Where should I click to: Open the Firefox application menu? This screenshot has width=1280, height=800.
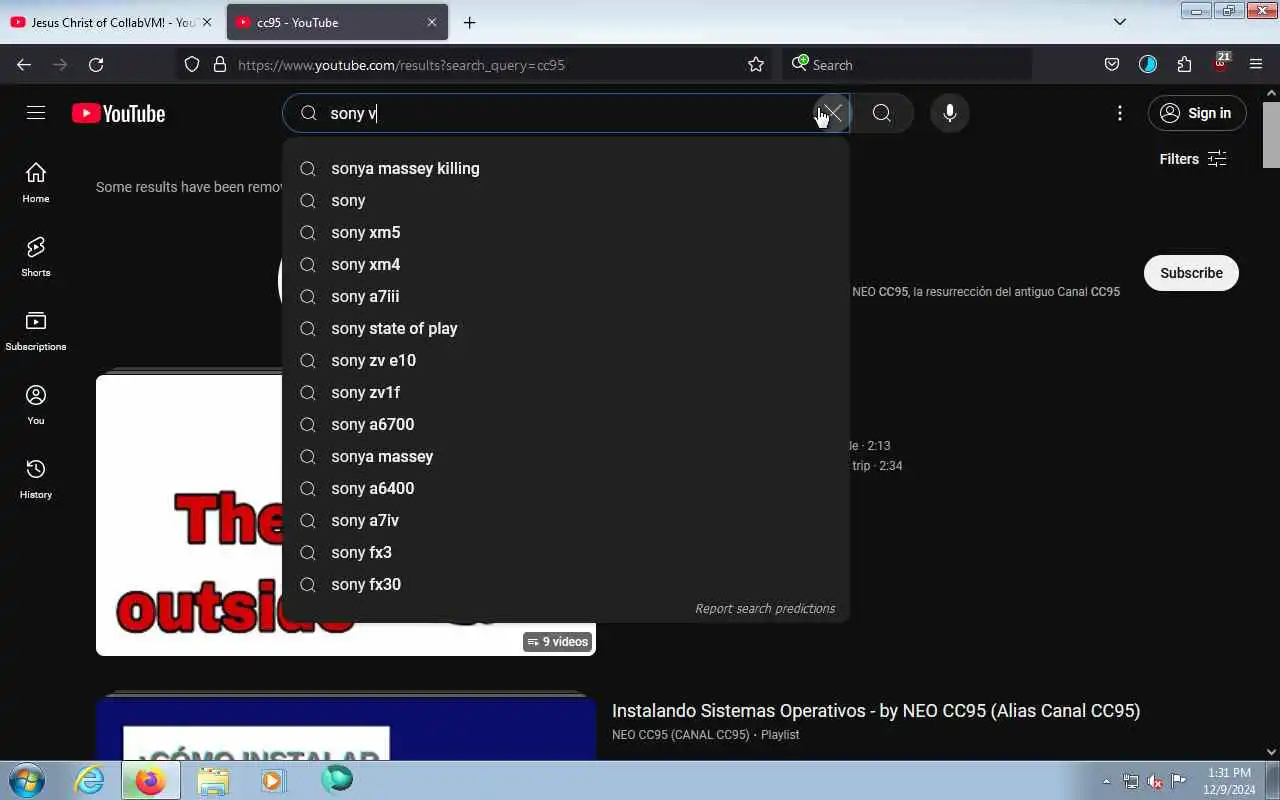pos(1256,65)
